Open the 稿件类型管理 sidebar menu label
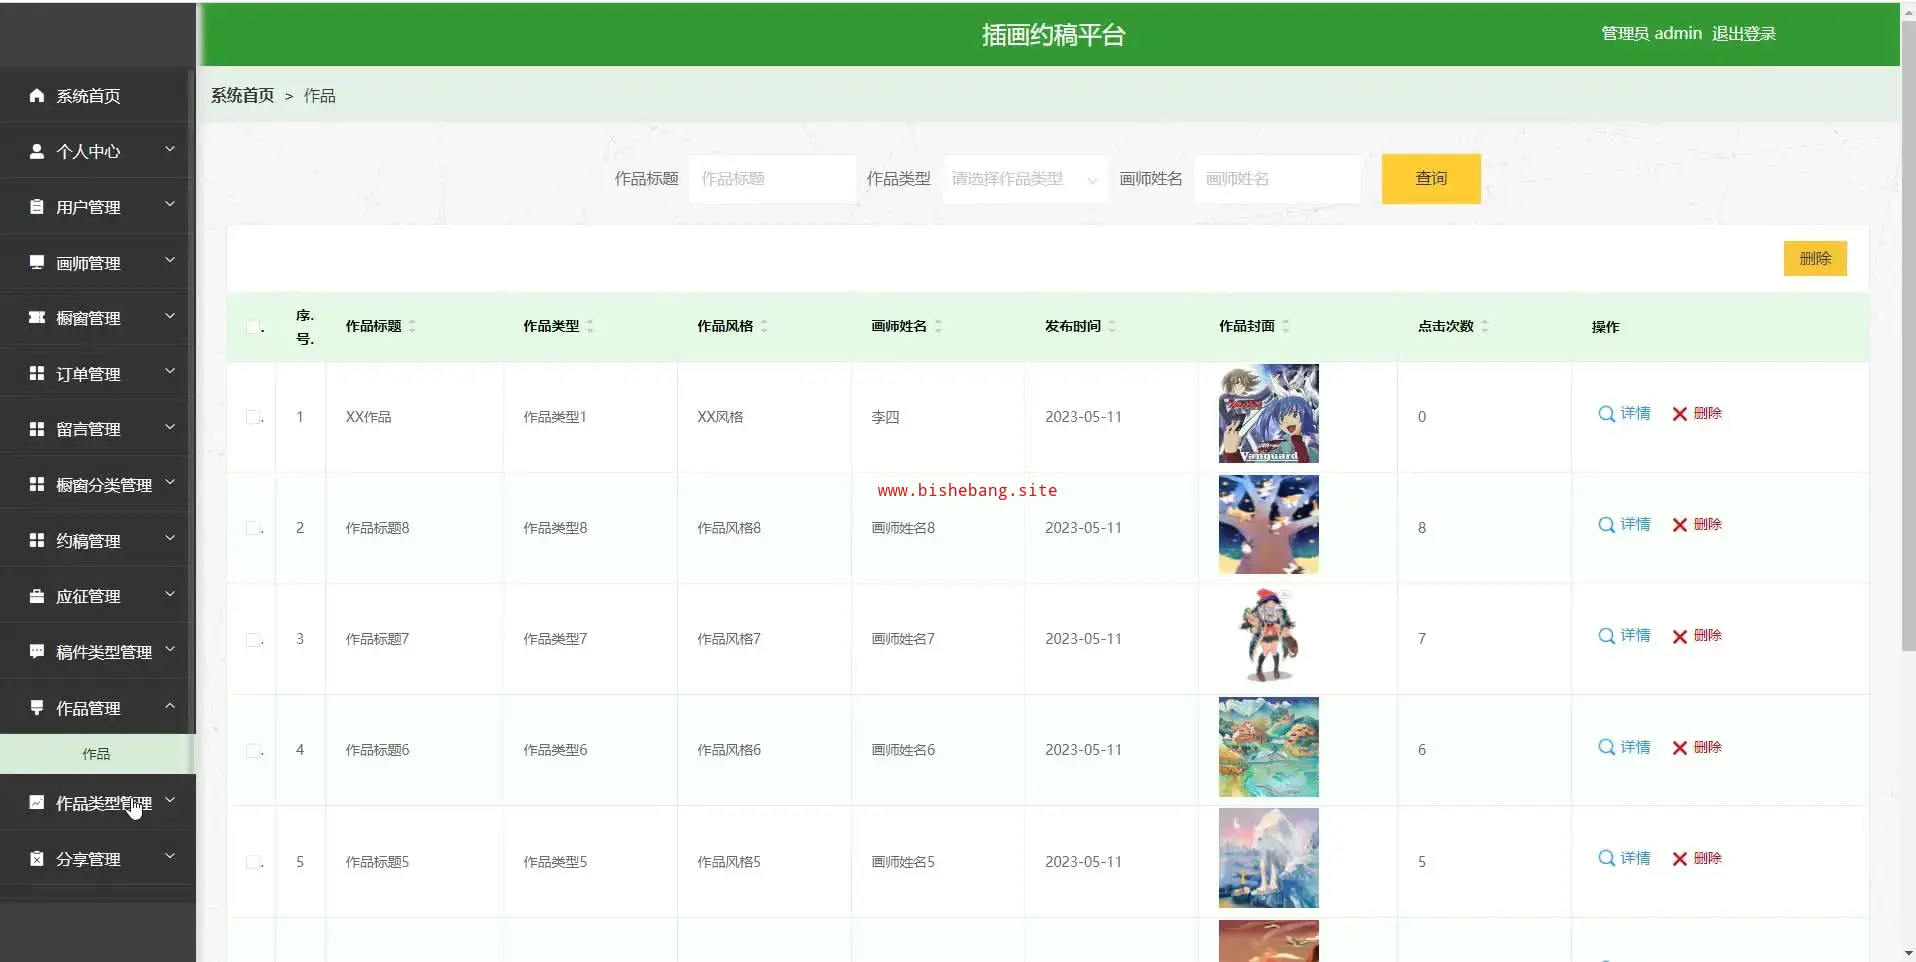The height and width of the screenshot is (962, 1916). [x=104, y=652]
